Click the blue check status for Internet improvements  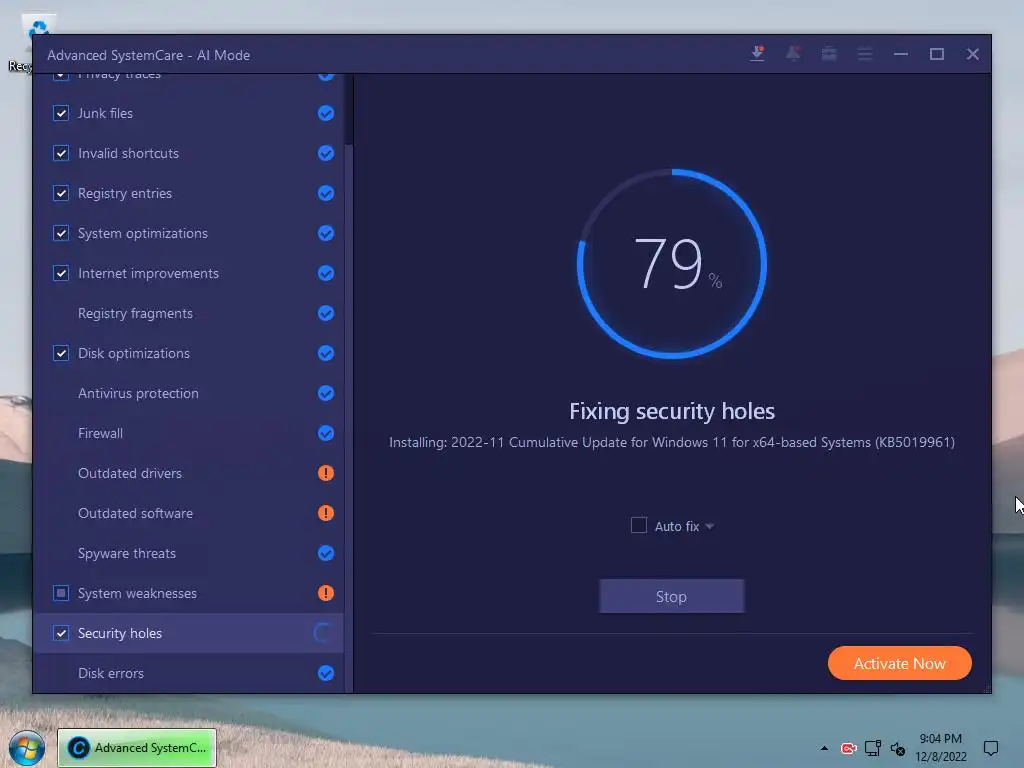(326, 273)
